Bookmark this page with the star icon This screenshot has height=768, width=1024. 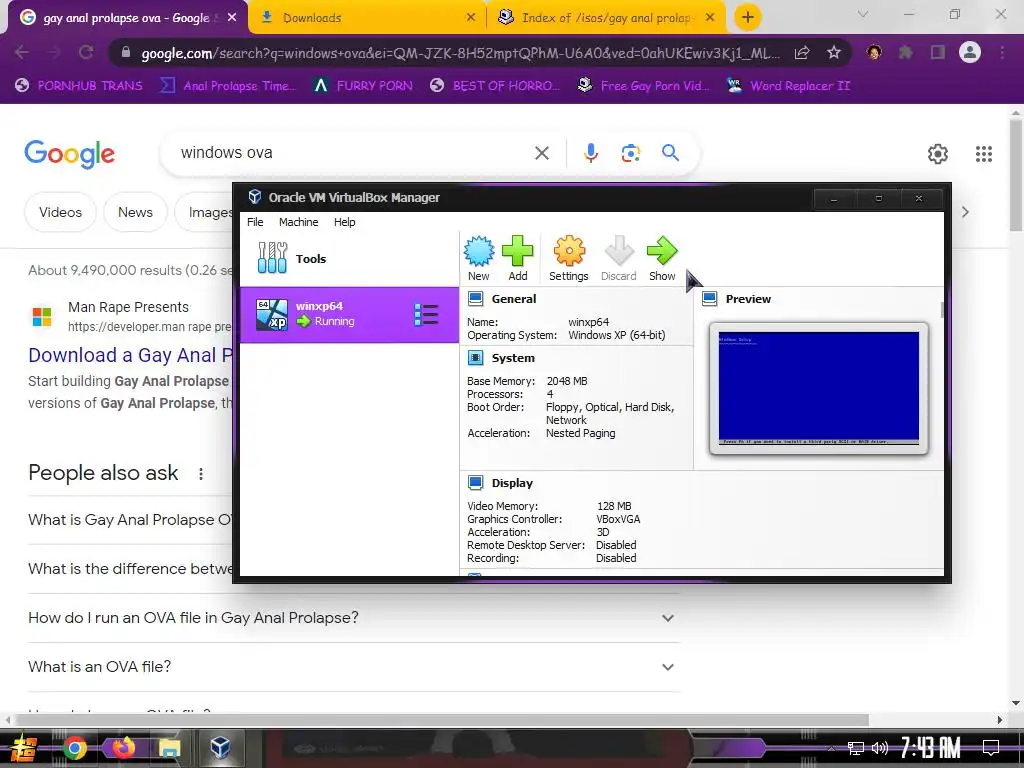point(833,52)
